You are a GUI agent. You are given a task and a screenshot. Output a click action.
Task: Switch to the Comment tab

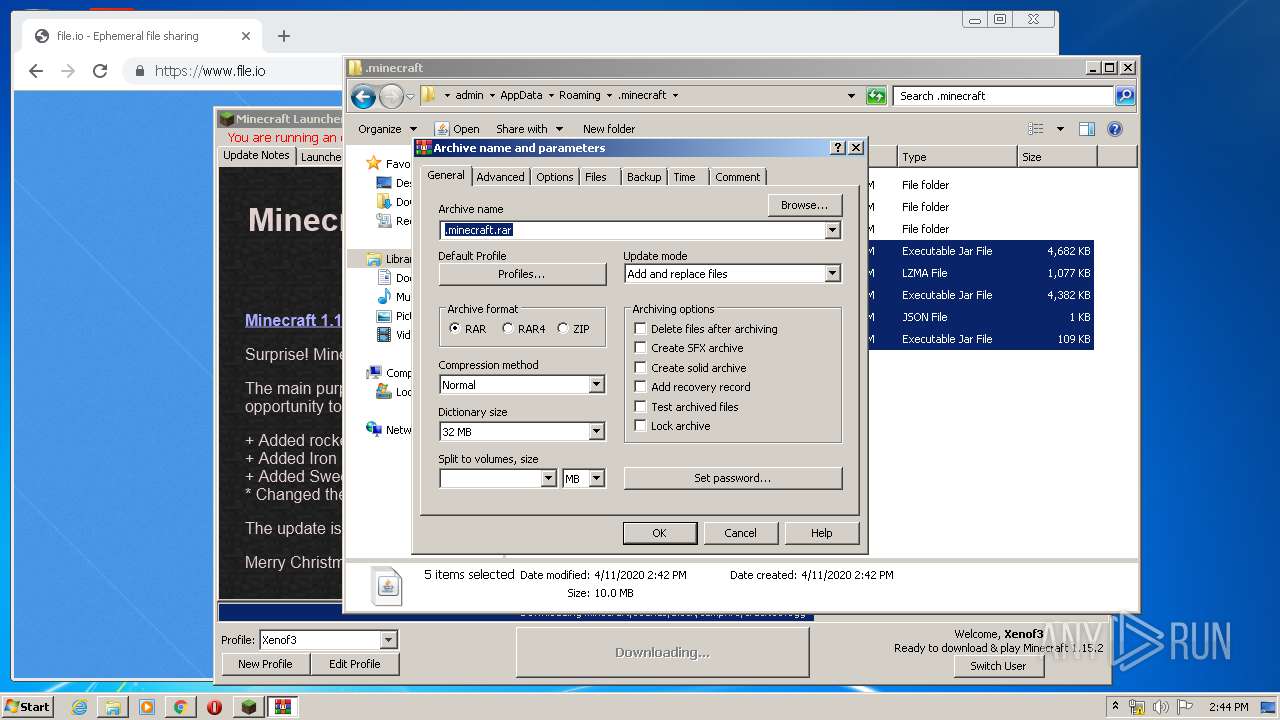click(738, 177)
